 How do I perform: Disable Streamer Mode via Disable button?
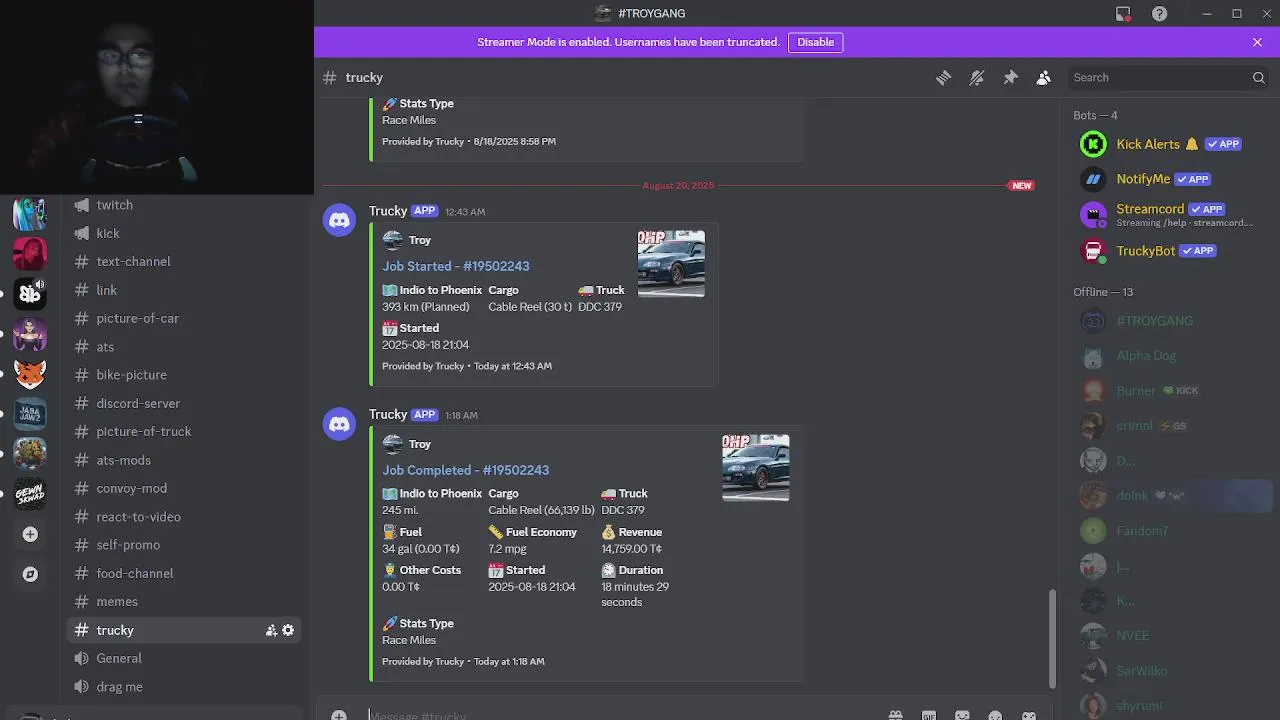(x=815, y=42)
